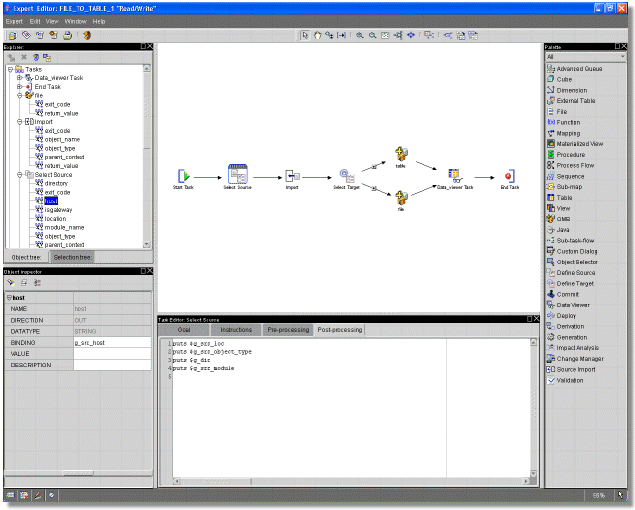Collapse the Tasks root tree node
The width and height of the screenshot is (635, 510).
(x=11, y=70)
